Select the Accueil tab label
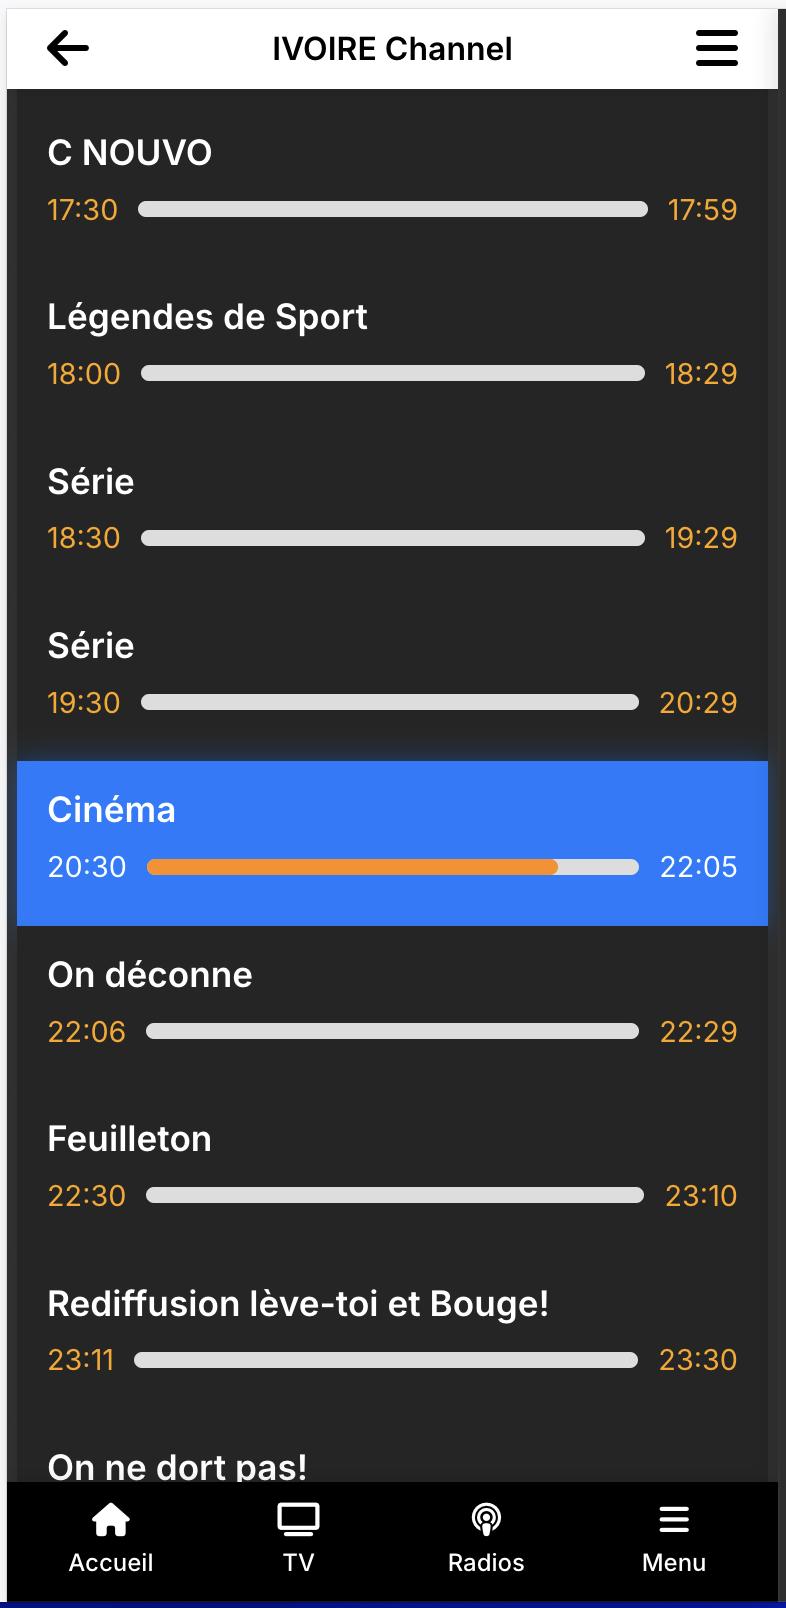 click(111, 1562)
